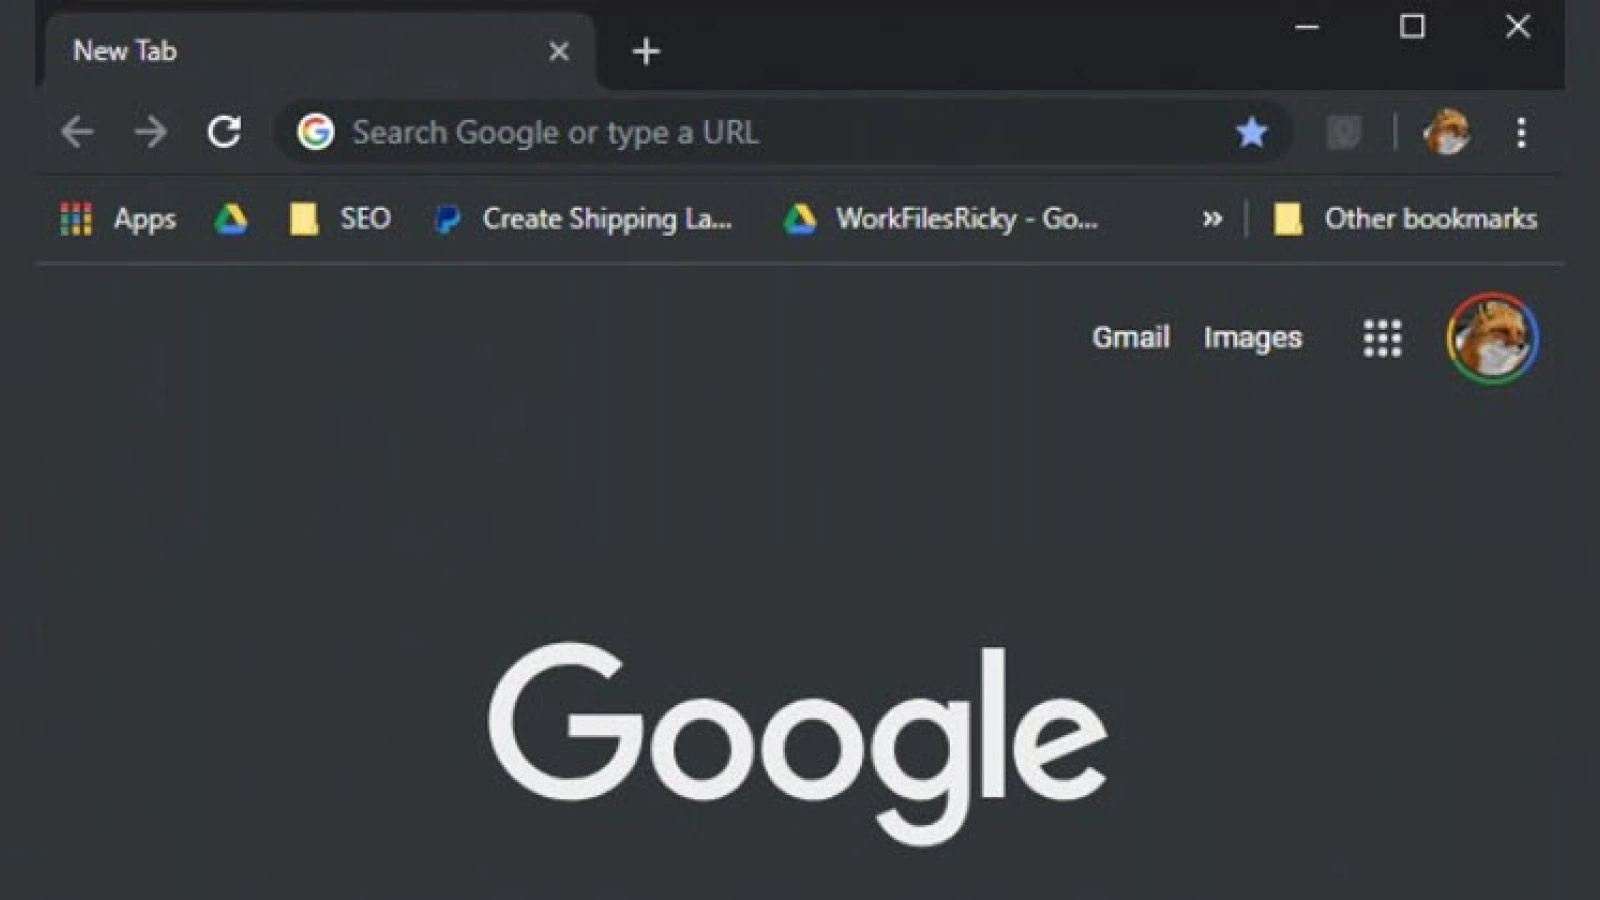Open the Chrome profile avatar in toolbar
Viewport: 1600px width, 900px height.
(x=1446, y=132)
